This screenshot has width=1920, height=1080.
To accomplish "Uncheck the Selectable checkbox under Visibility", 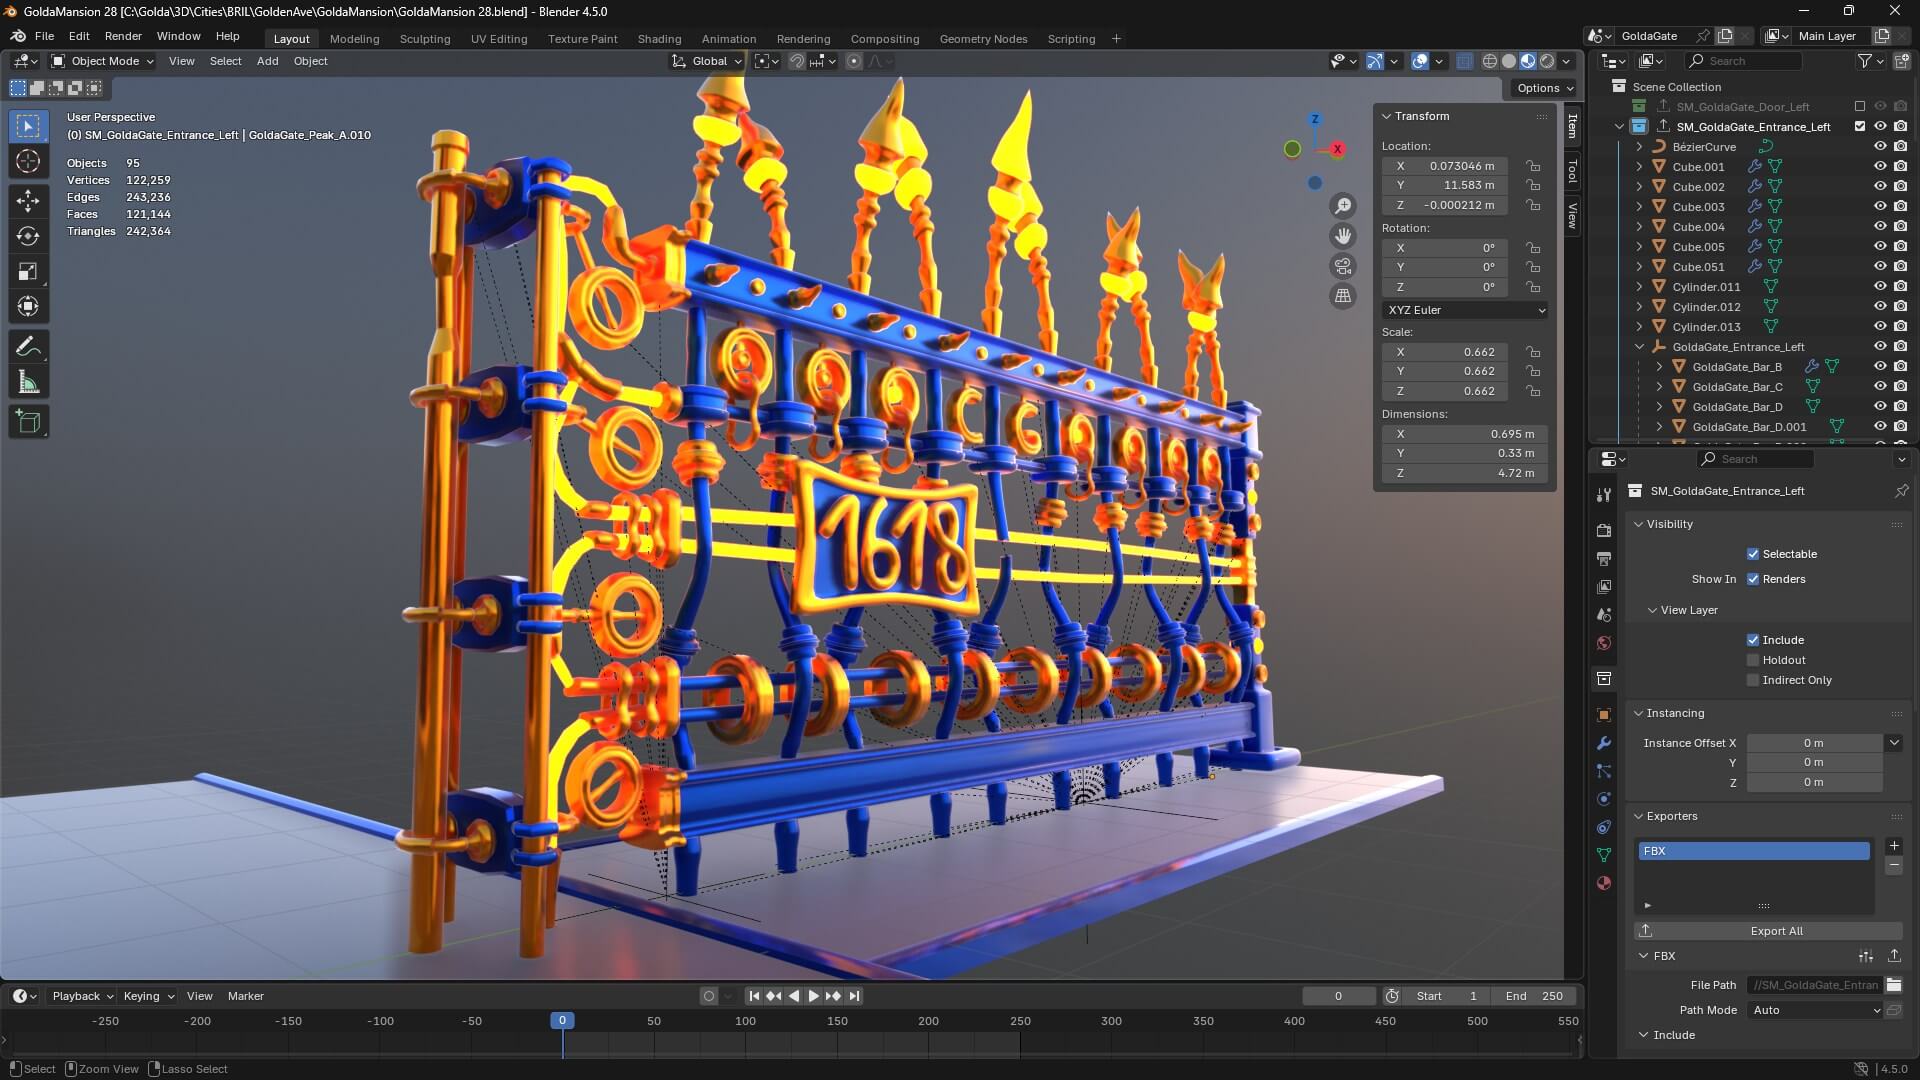I will tap(1753, 553).
